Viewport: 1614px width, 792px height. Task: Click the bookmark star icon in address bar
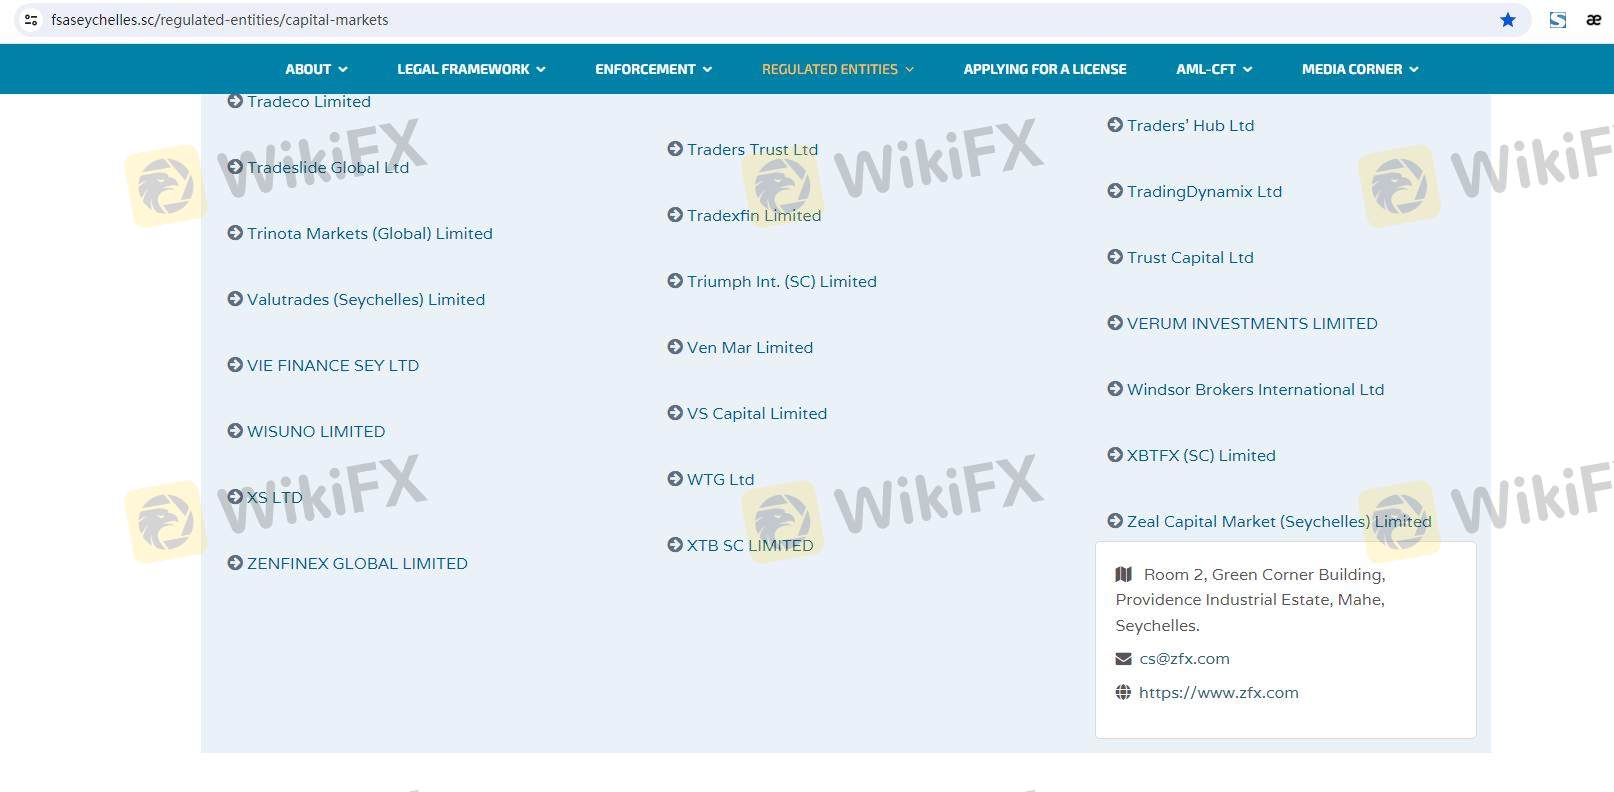pyautogui.click(x=1507, y=20)
